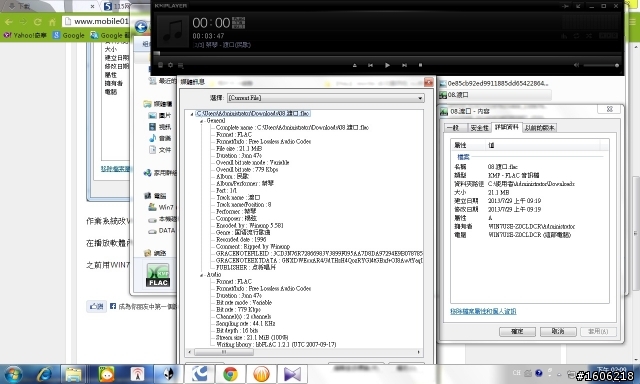Screen dimensions: 640x384
Task: Open Visual Studio taskbar icon
Action: [x=292, y=374]
